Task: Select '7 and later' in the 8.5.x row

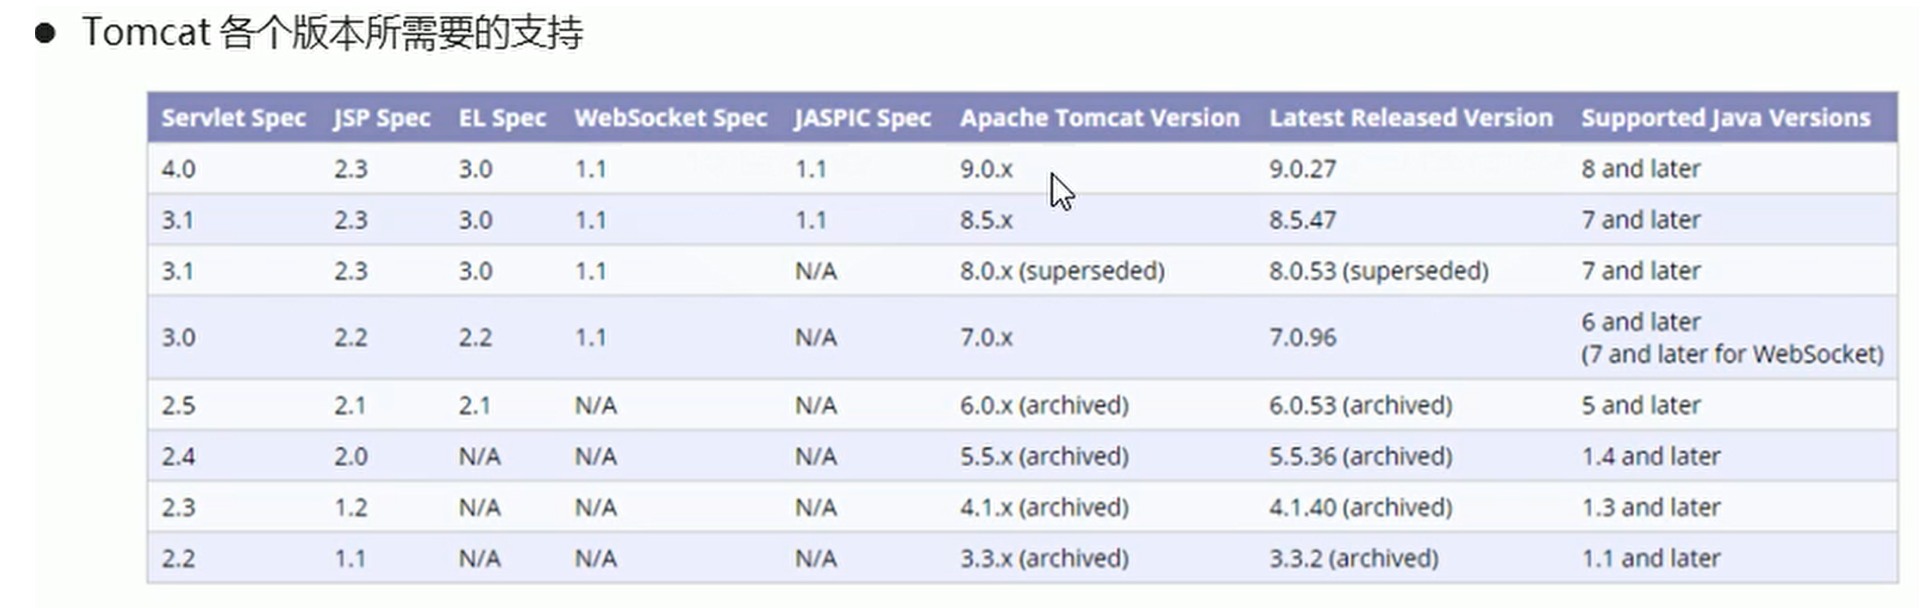Action: (1640, 220)
